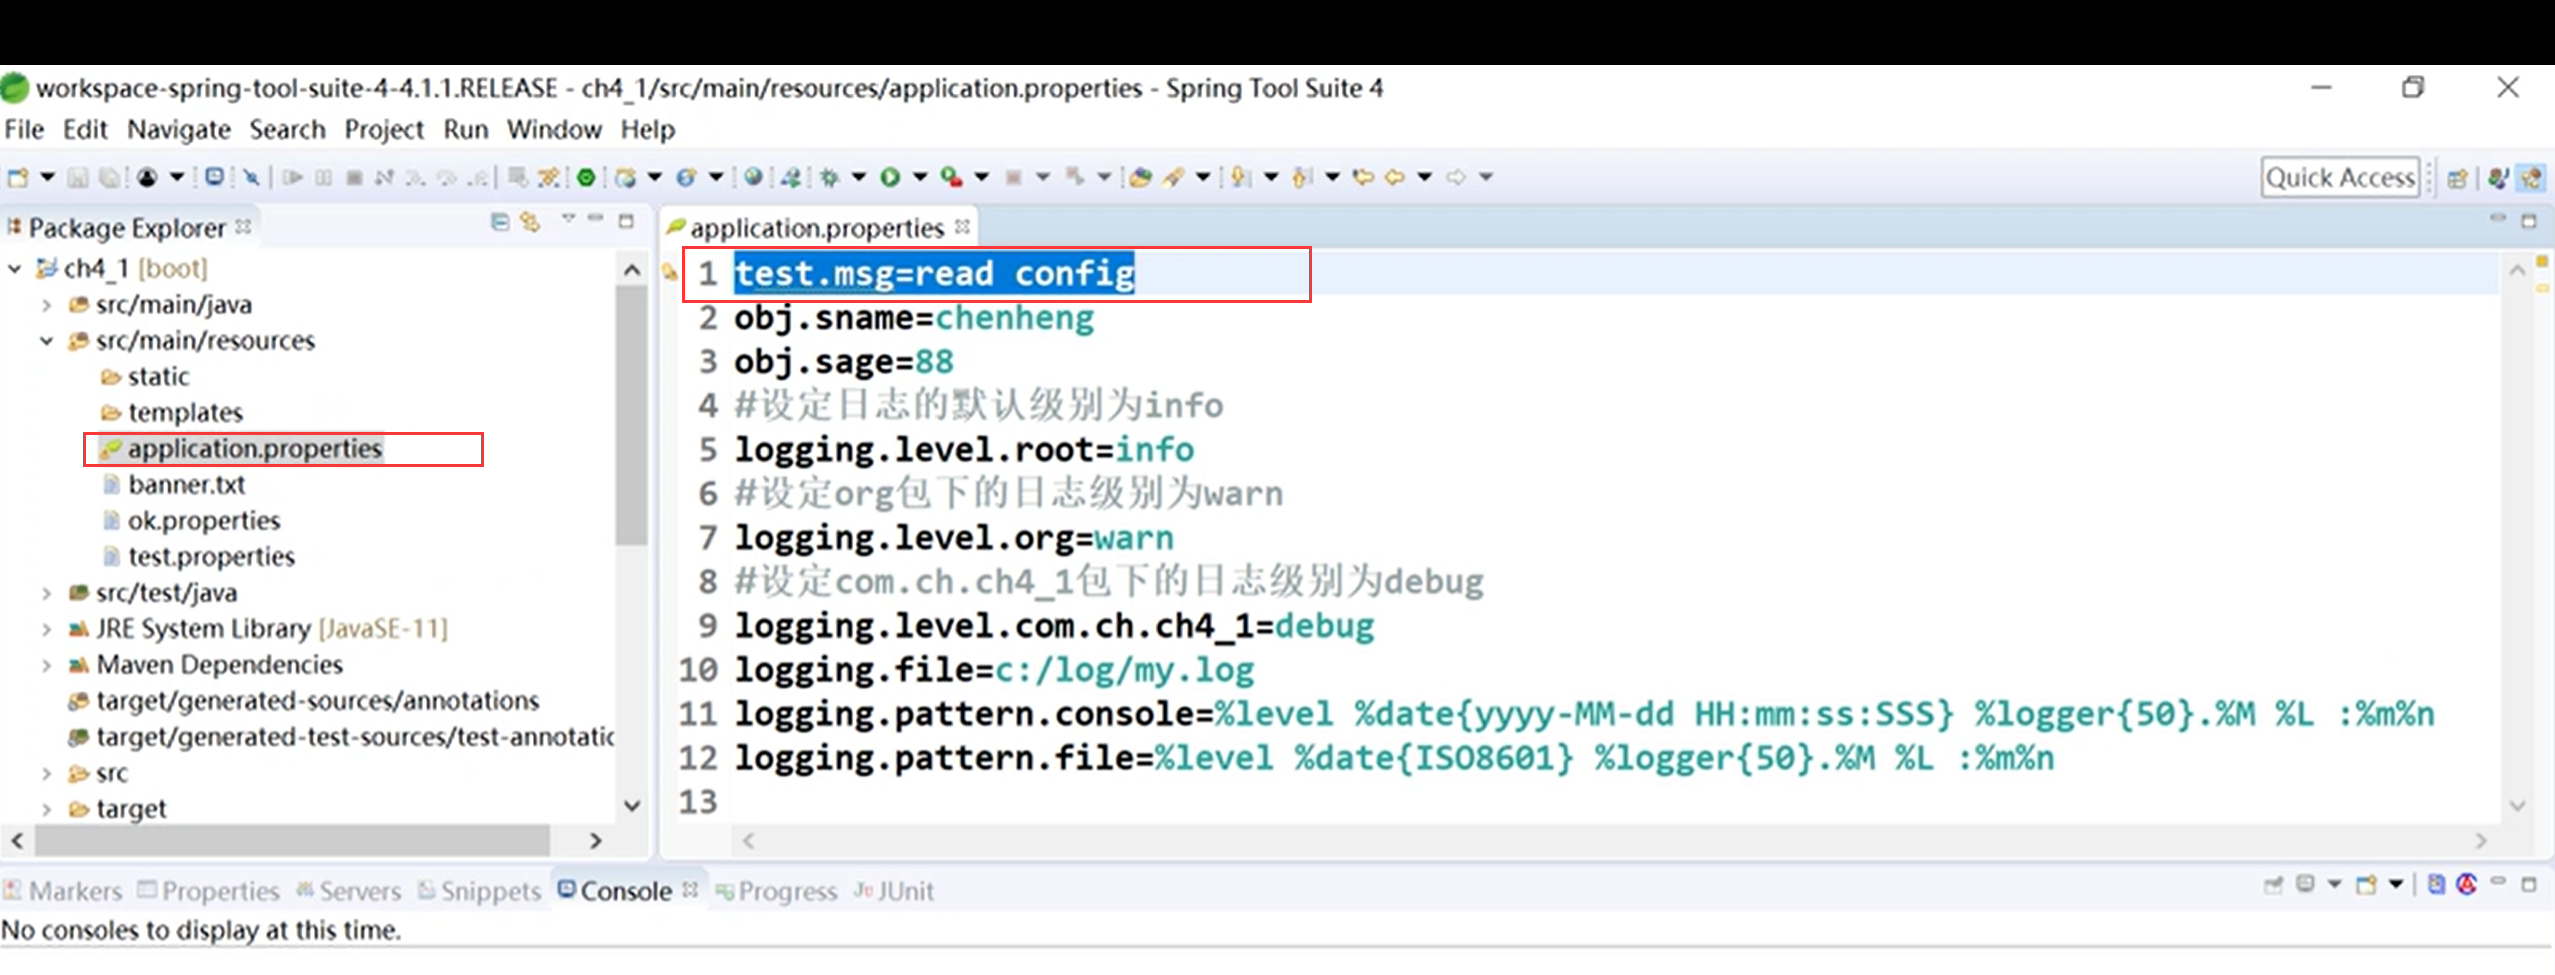Click the Properties tab in bottom panel
The height and width of the screenshot is (975, 2555).
(x=209, y=891)
